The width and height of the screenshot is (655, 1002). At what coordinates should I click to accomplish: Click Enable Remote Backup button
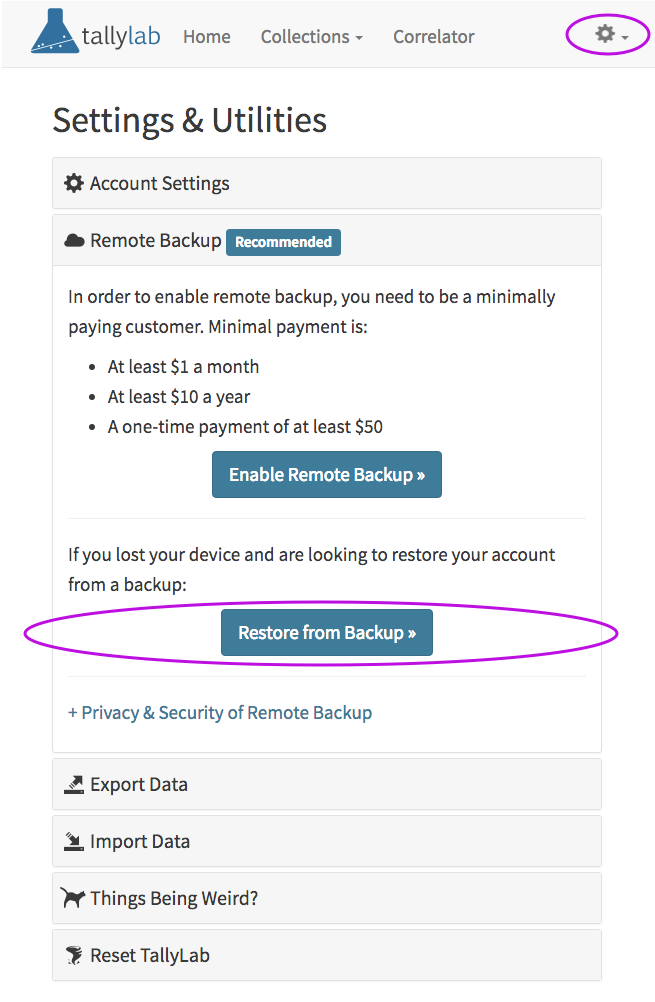coord(327,475)
